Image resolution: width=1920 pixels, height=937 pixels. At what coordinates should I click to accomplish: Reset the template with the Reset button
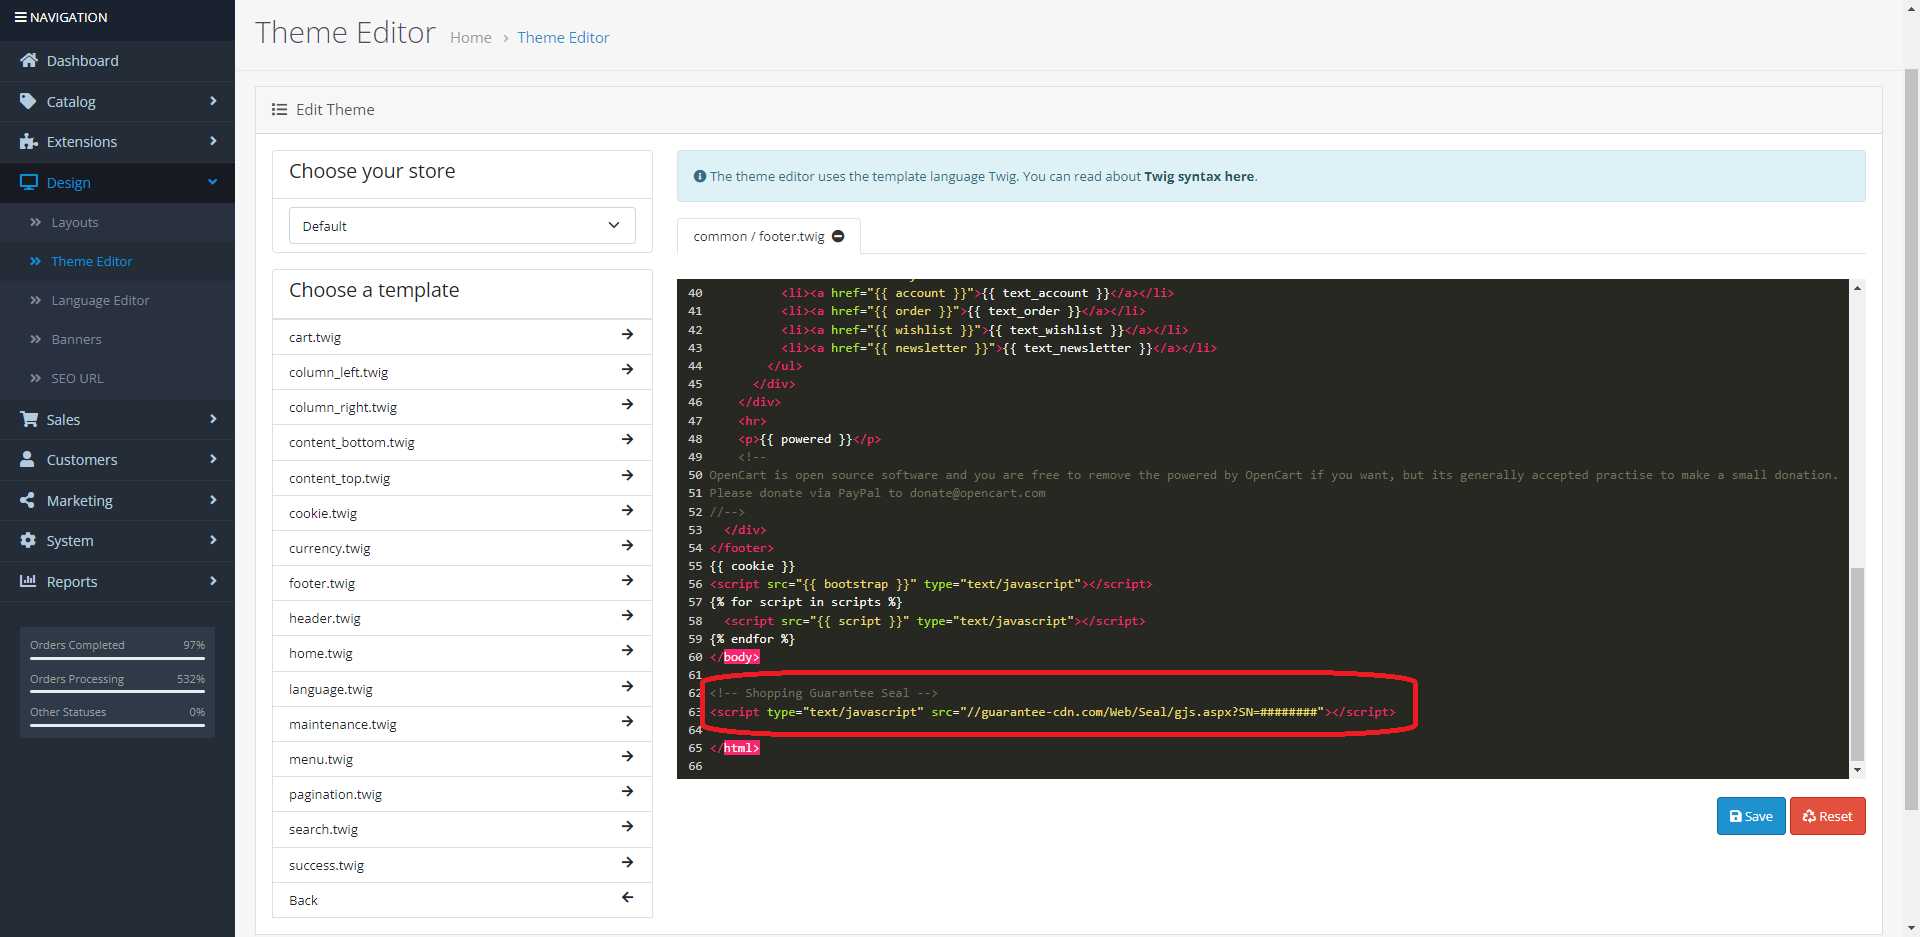[1827, 816]
